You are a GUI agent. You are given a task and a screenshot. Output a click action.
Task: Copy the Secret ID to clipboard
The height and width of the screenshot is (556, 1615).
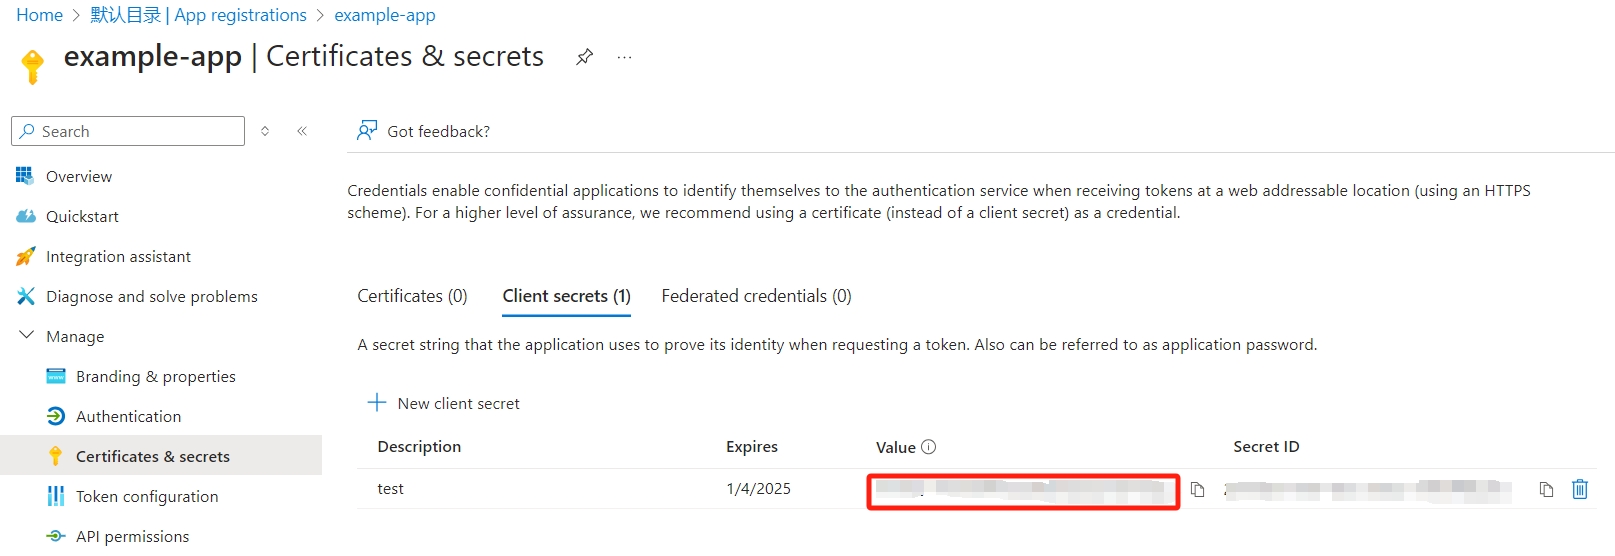[1546, 490]
